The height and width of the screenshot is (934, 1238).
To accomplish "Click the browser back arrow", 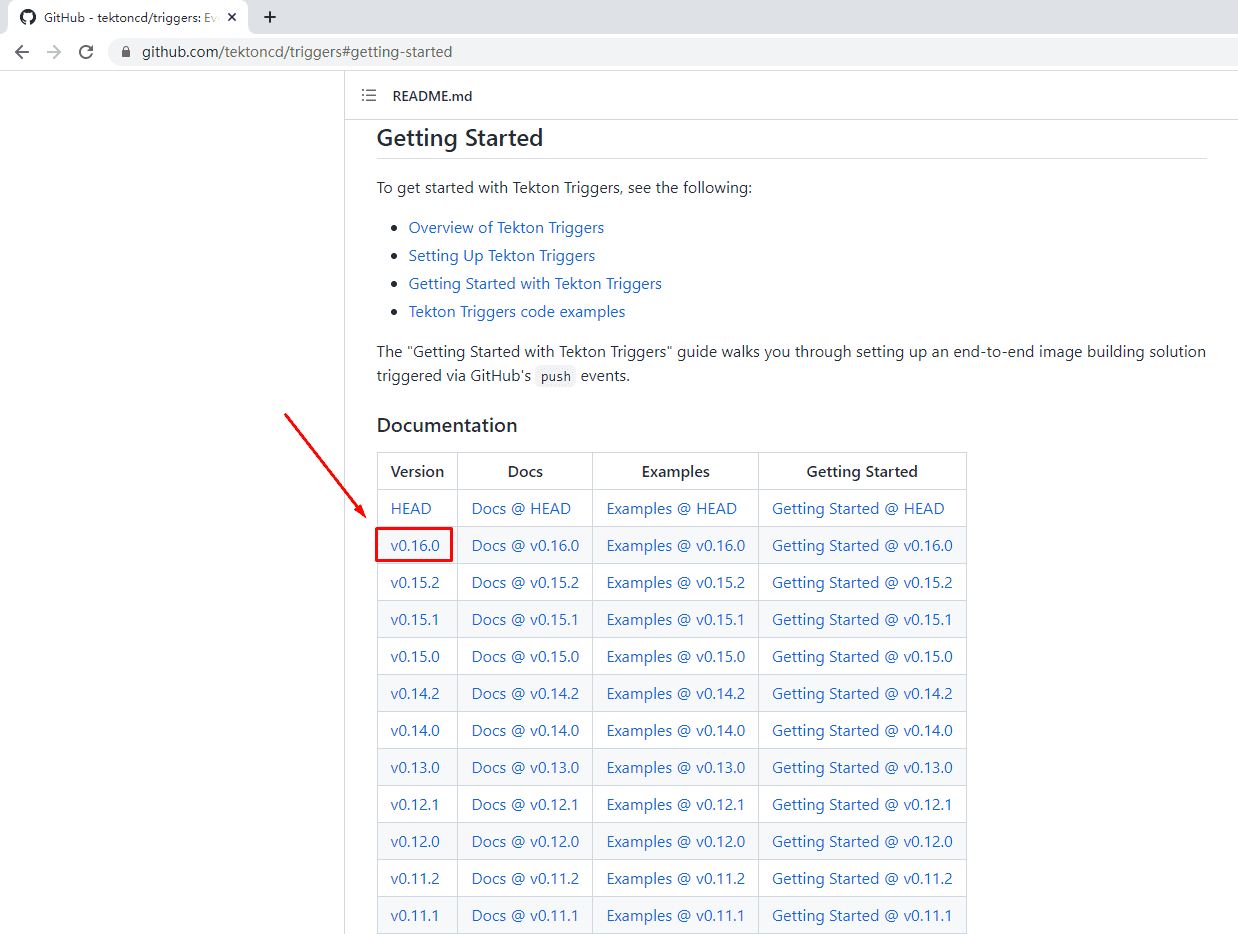I will pyautogui.click(x=22, y=52).
